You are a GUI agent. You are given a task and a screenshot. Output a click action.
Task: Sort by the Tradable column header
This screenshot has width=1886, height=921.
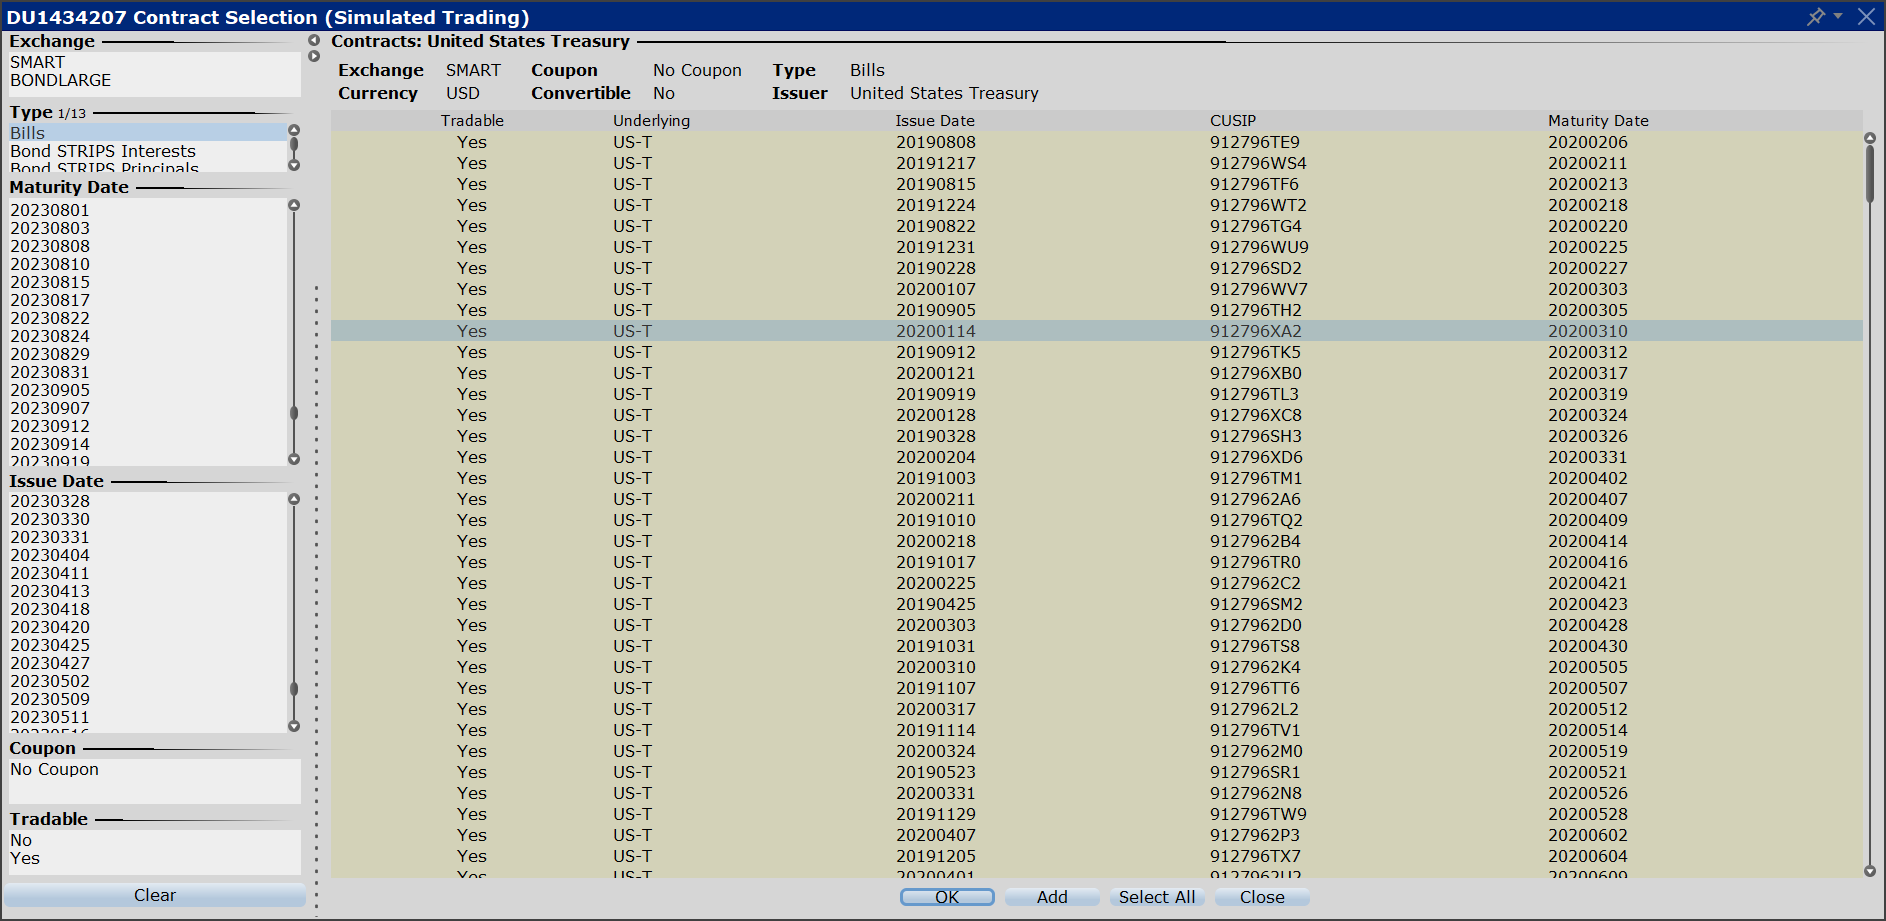(472, 120)
